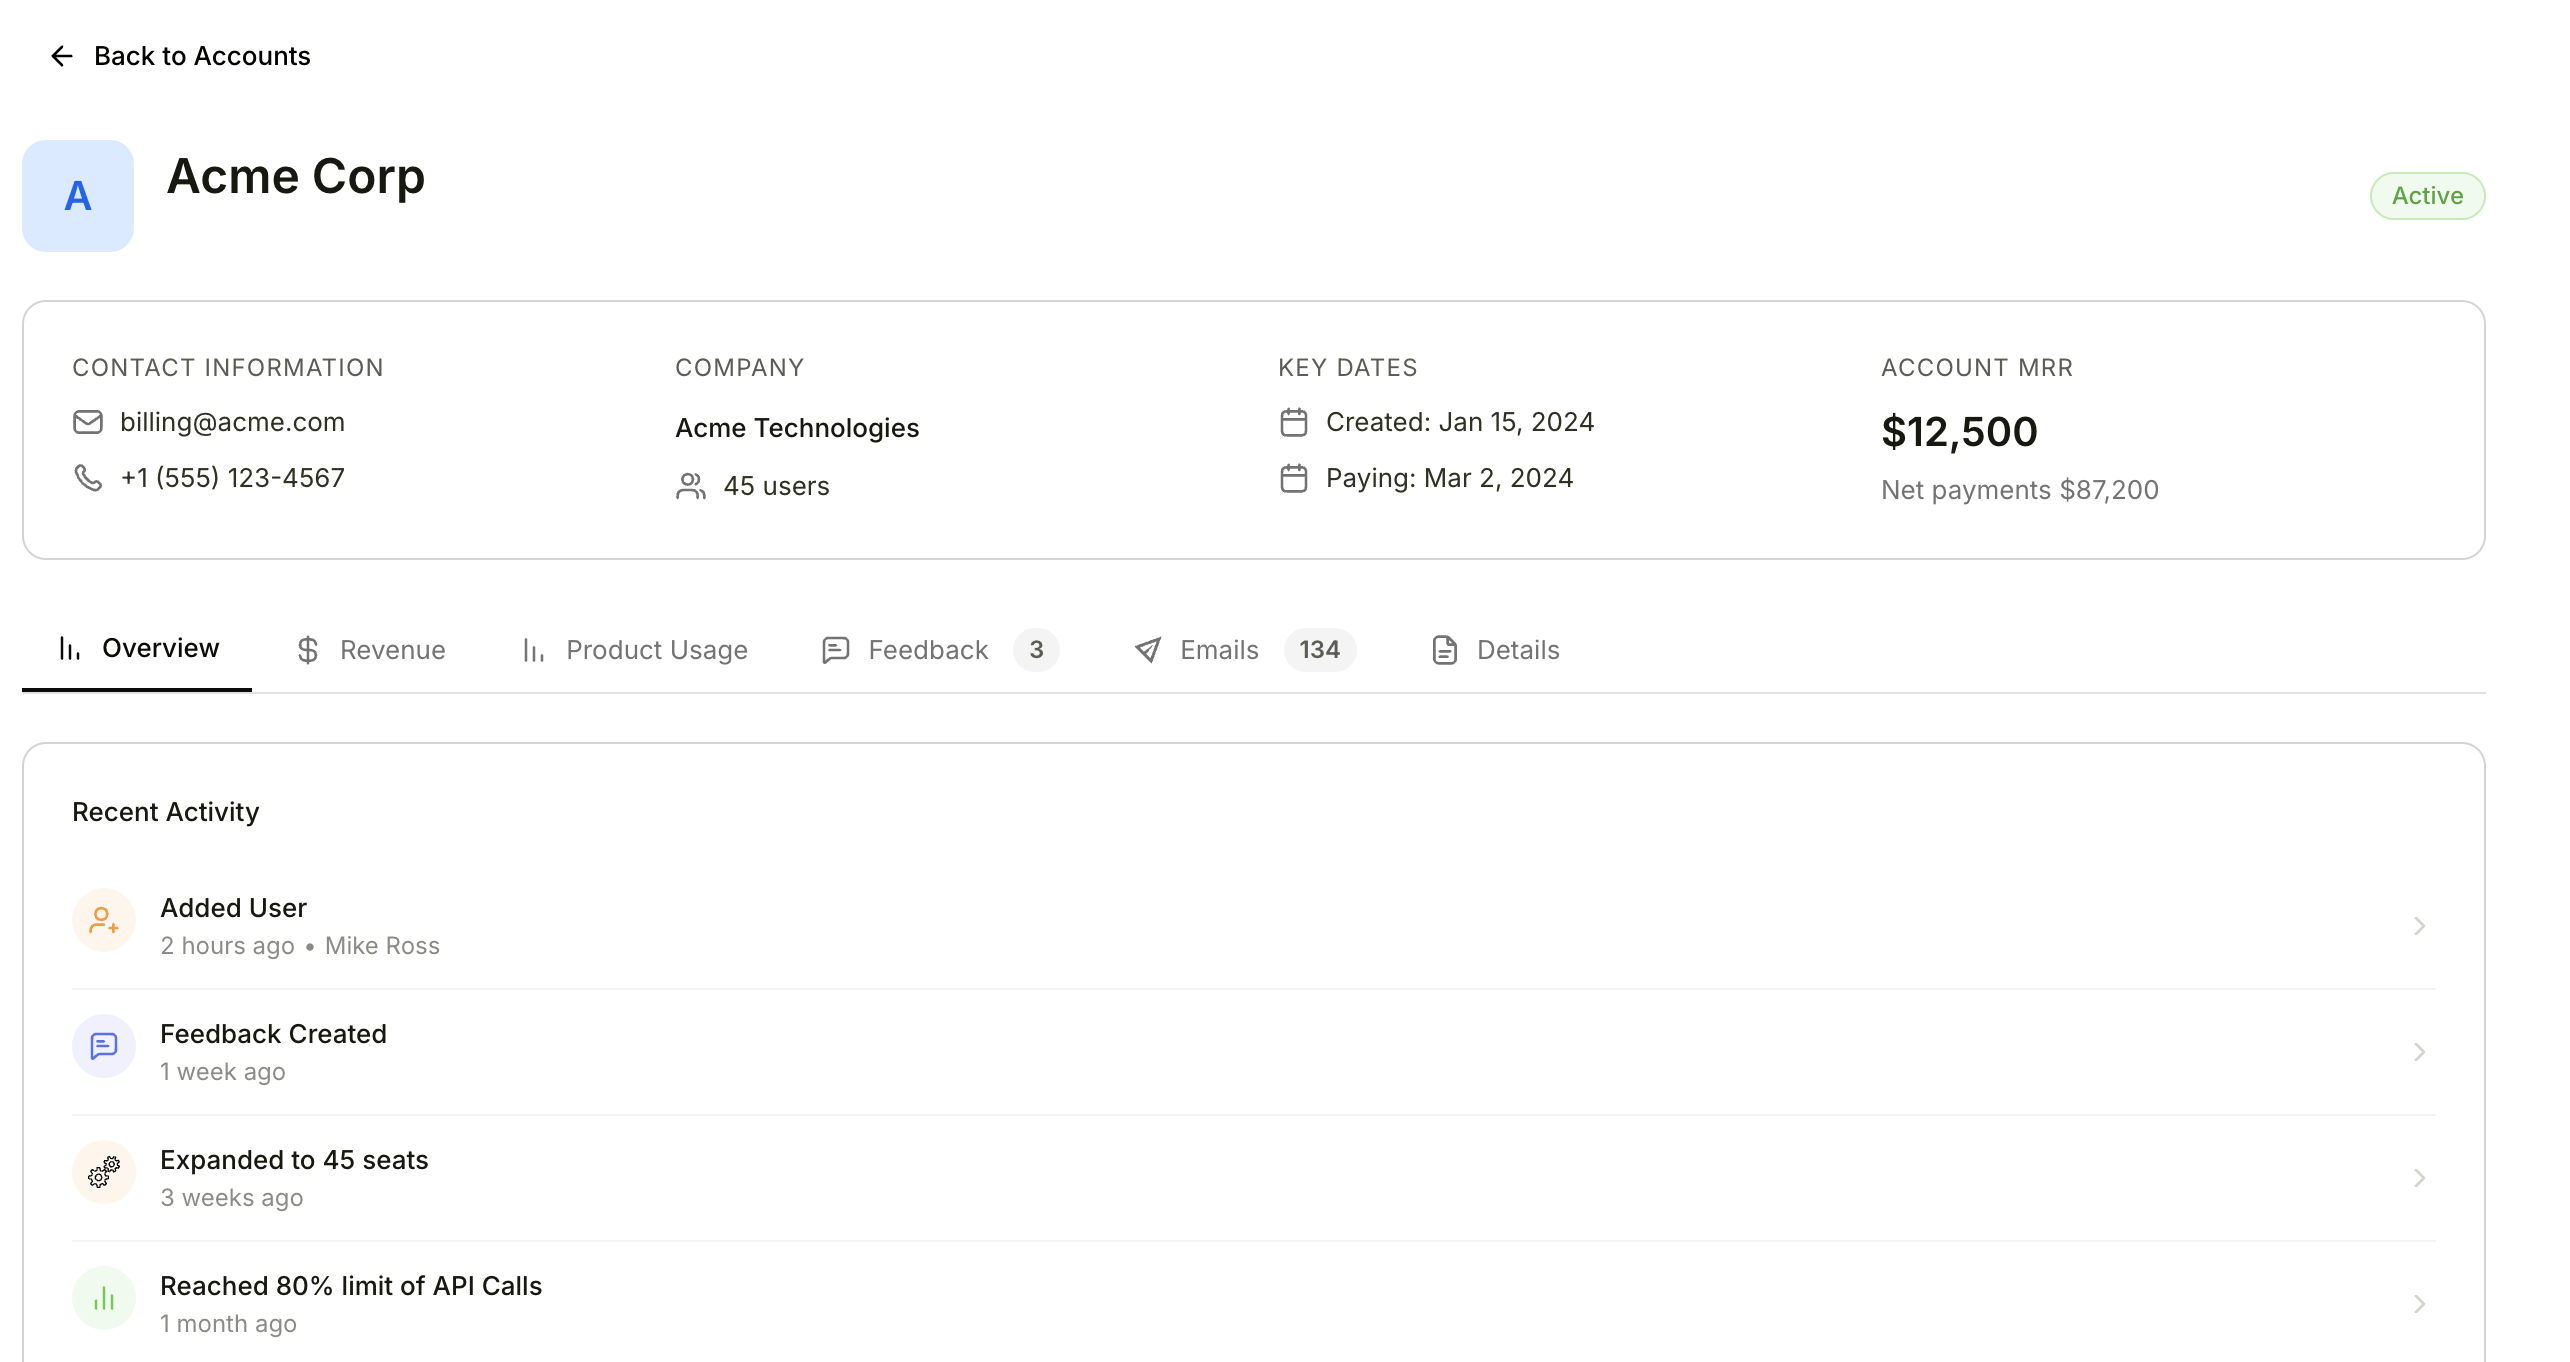Screen dimensions: 2570x1362
Task: Click the Emails count badge 134
Action: pyautogui.click(x=1320, y=650)
